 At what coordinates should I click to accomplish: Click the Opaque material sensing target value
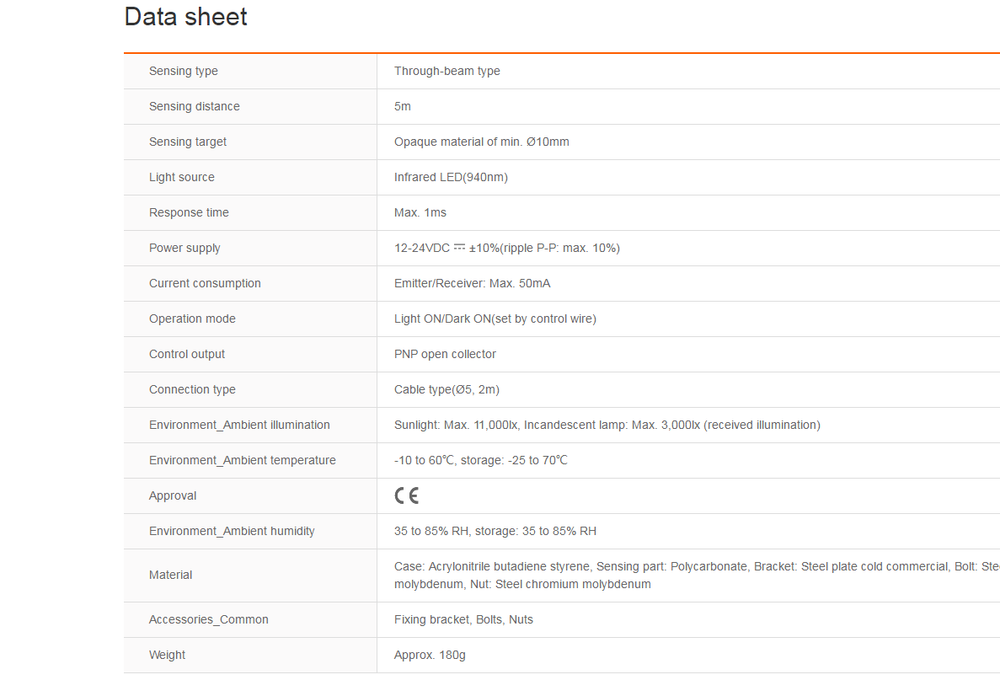481,142
